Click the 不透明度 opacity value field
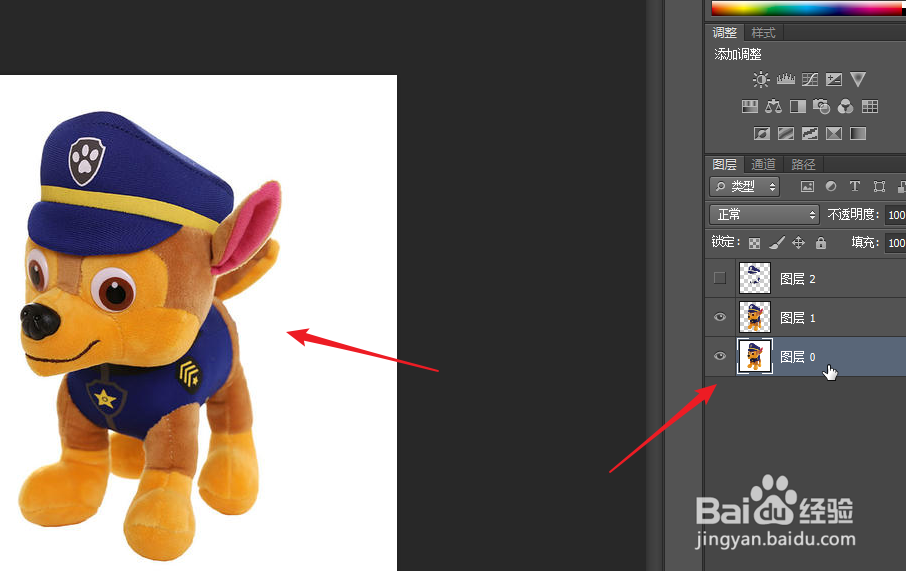 (896, 214)
